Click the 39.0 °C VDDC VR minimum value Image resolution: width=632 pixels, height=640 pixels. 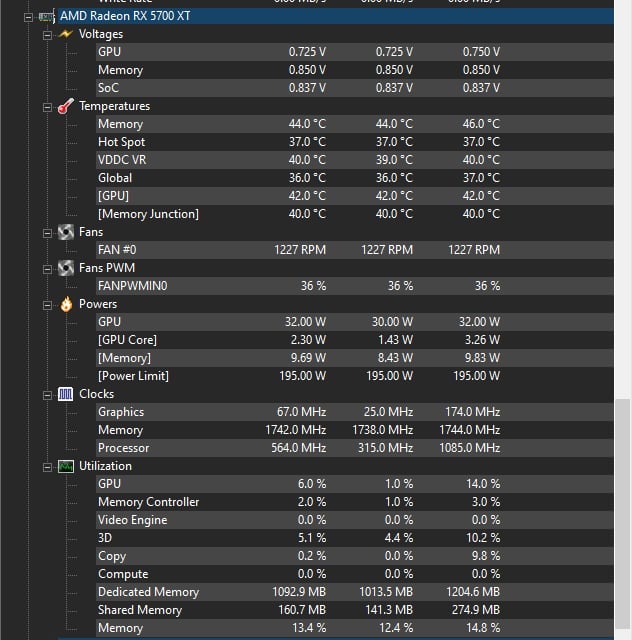tap(394, 160)
